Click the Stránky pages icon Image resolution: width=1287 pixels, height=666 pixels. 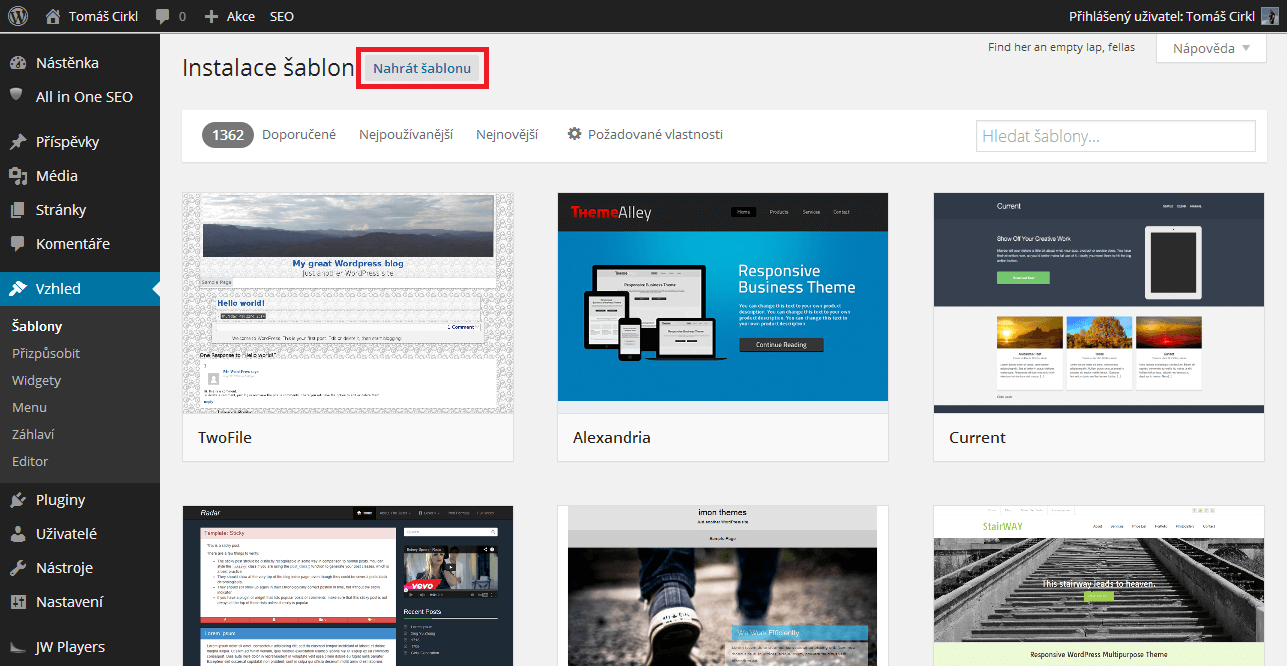[17, 210]
